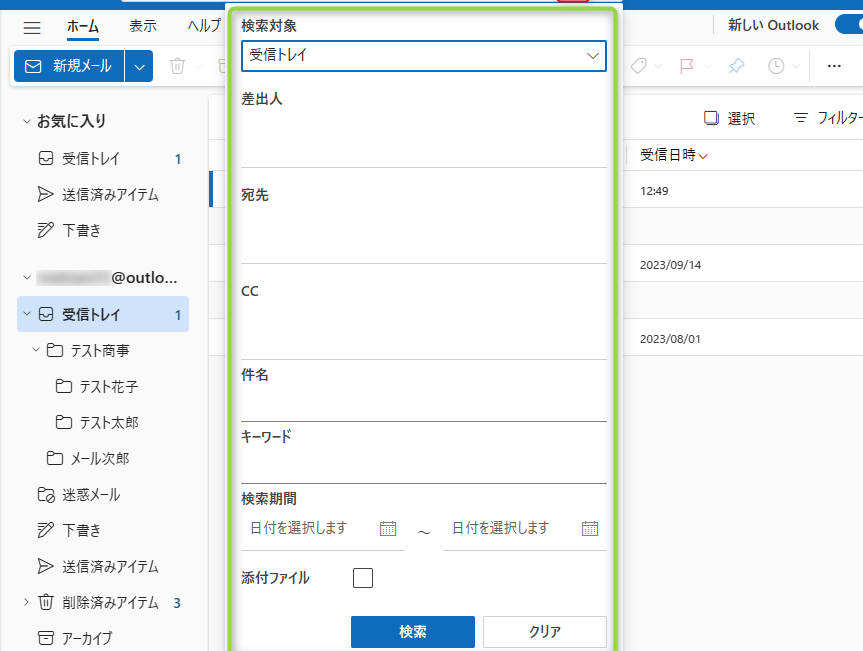Click the pin icon in toolbar
Viewport: 863px width, 651px height.
click(736, 66)
